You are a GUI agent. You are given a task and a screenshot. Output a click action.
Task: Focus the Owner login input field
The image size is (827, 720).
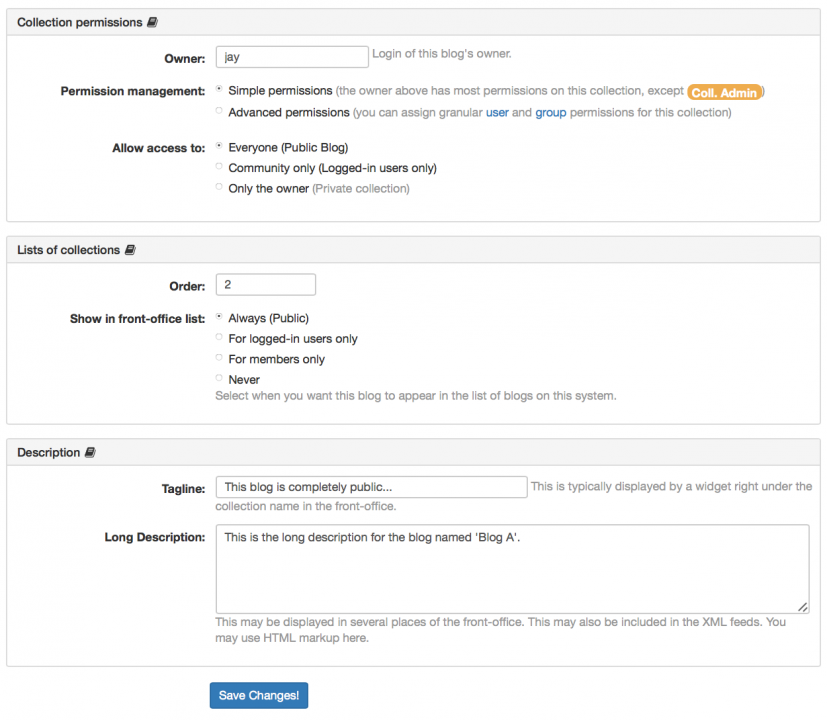coord(292,57)
